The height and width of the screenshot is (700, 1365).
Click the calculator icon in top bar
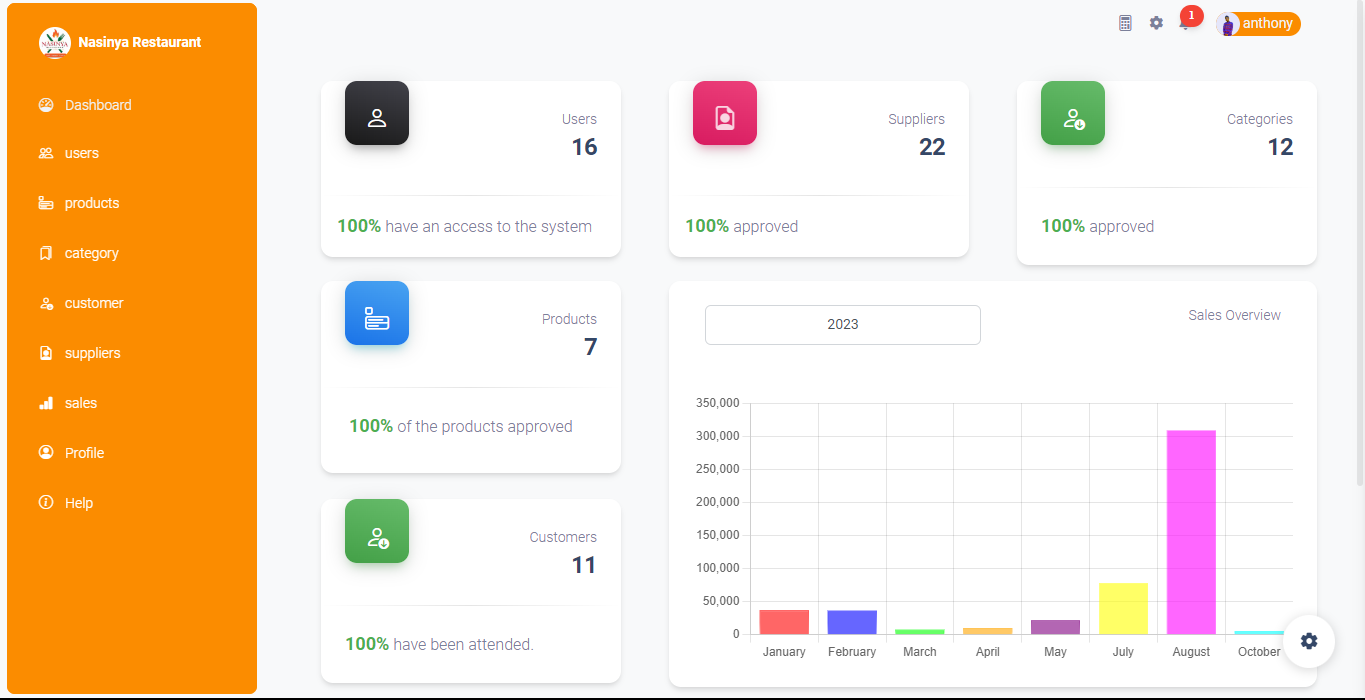pos(1125,23)
